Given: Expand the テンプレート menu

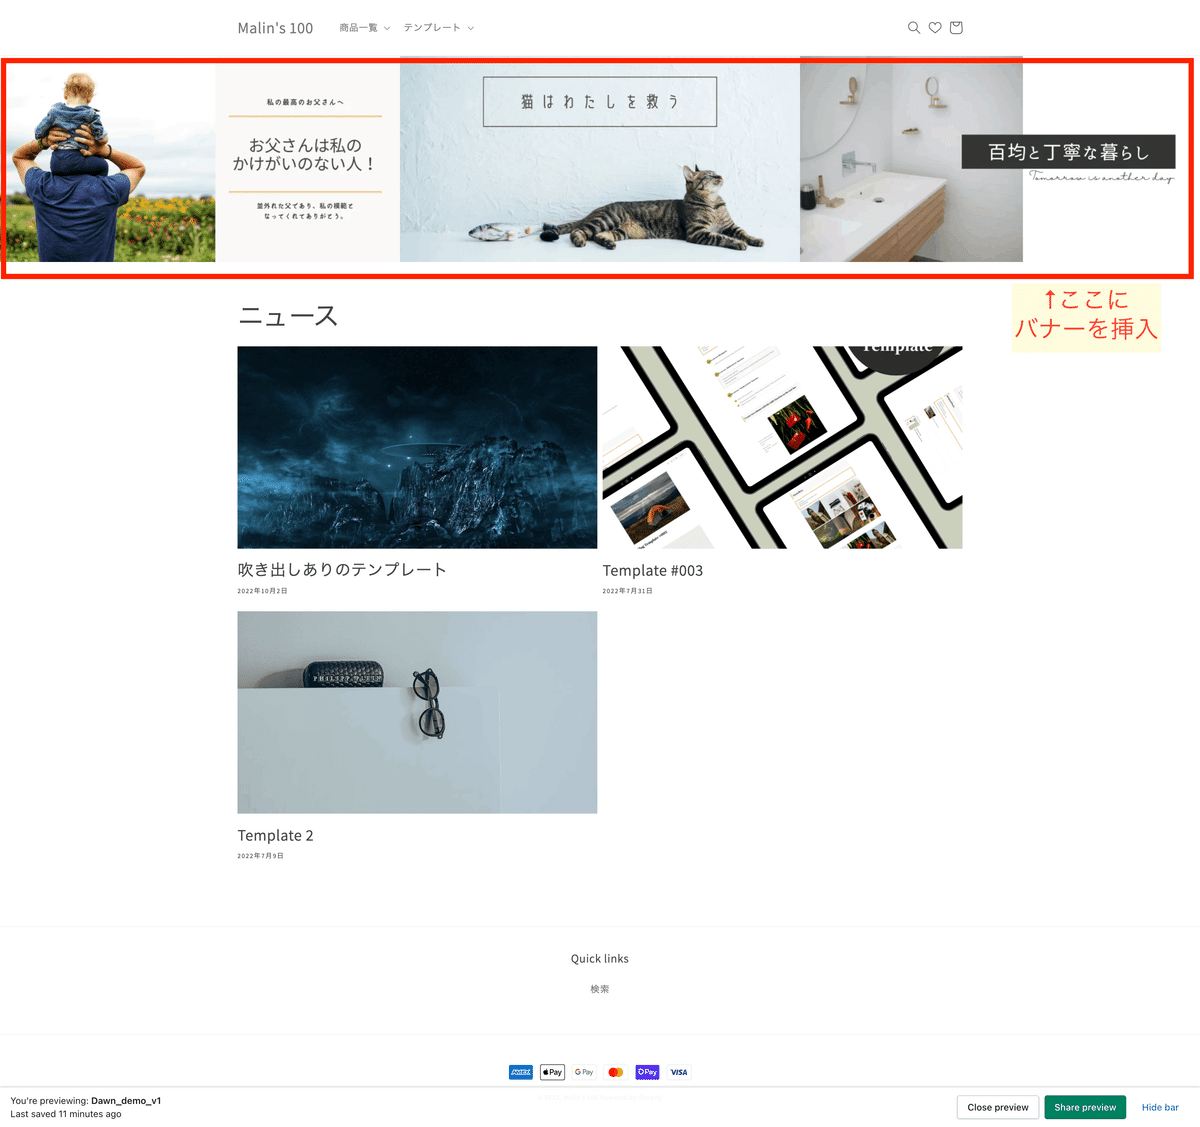Looking at the screenshot, I should click(439, 28).
